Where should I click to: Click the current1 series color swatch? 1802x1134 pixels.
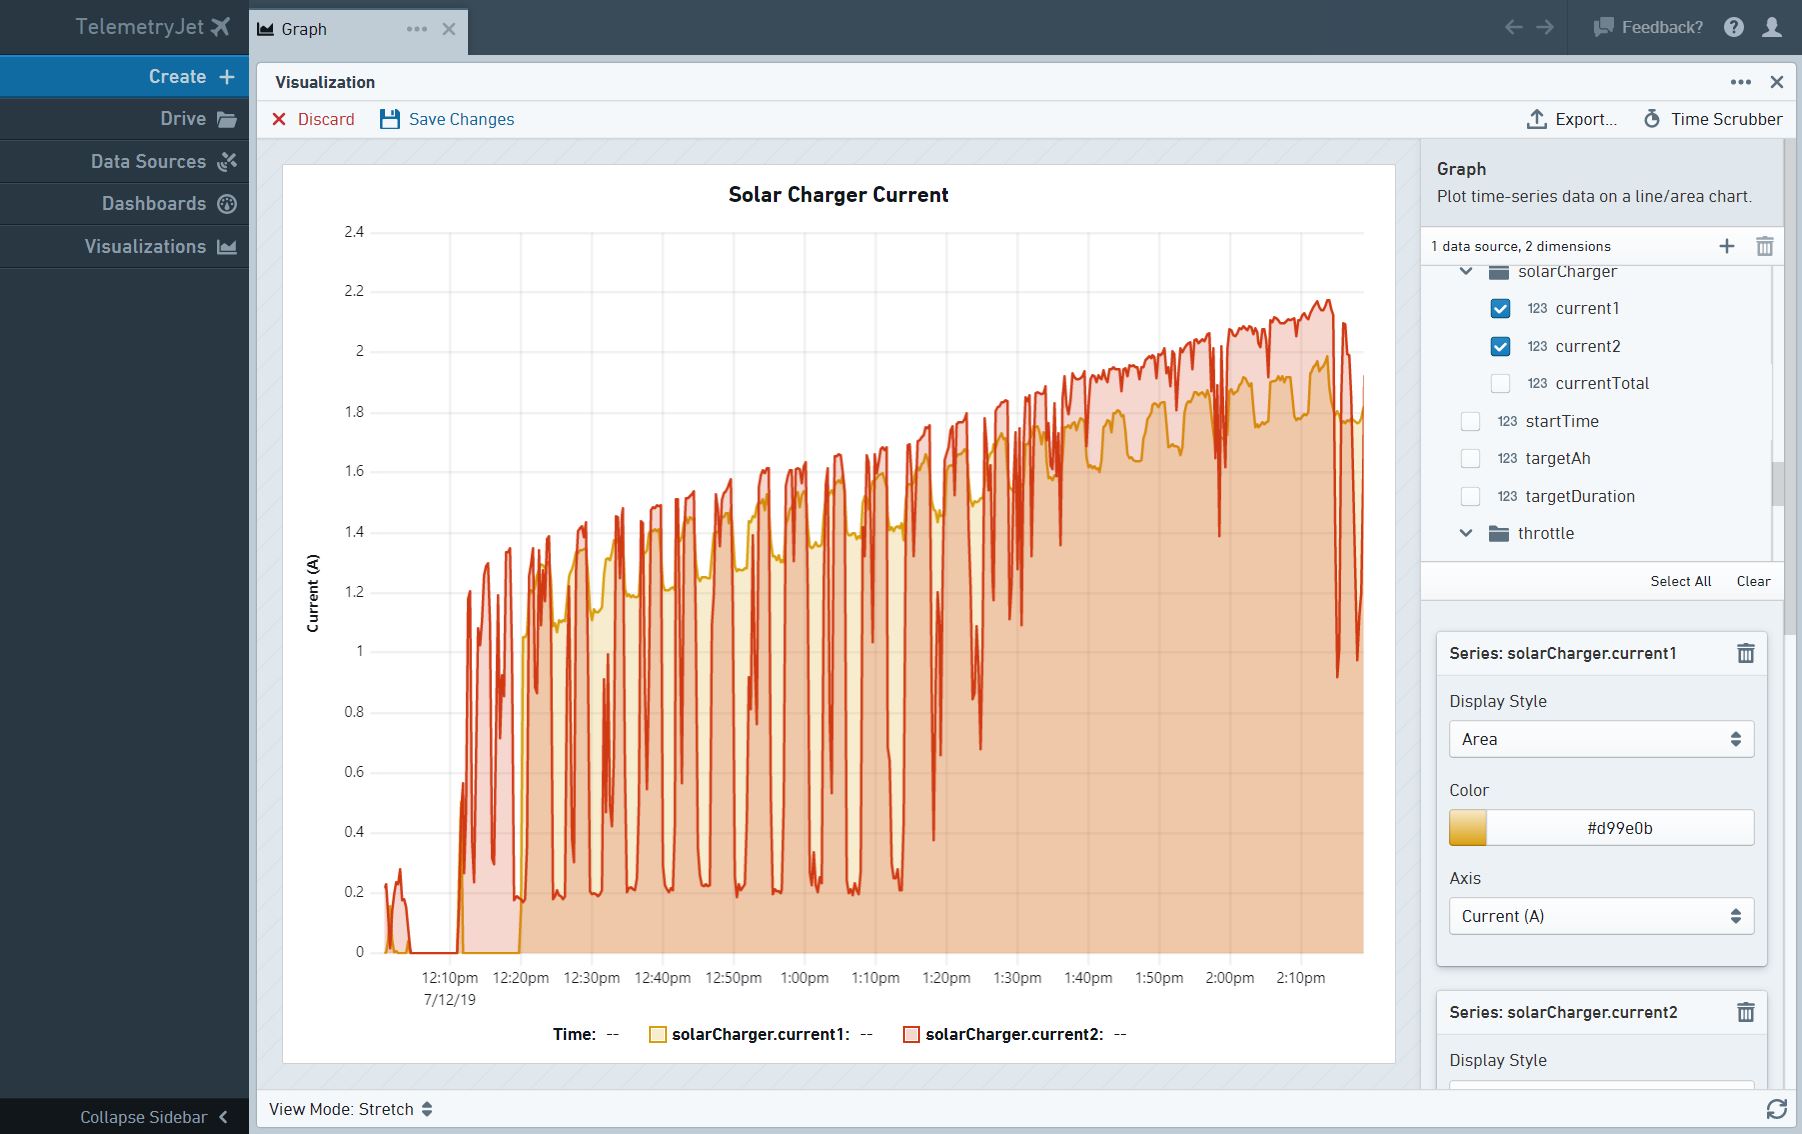pos(1468,828)
